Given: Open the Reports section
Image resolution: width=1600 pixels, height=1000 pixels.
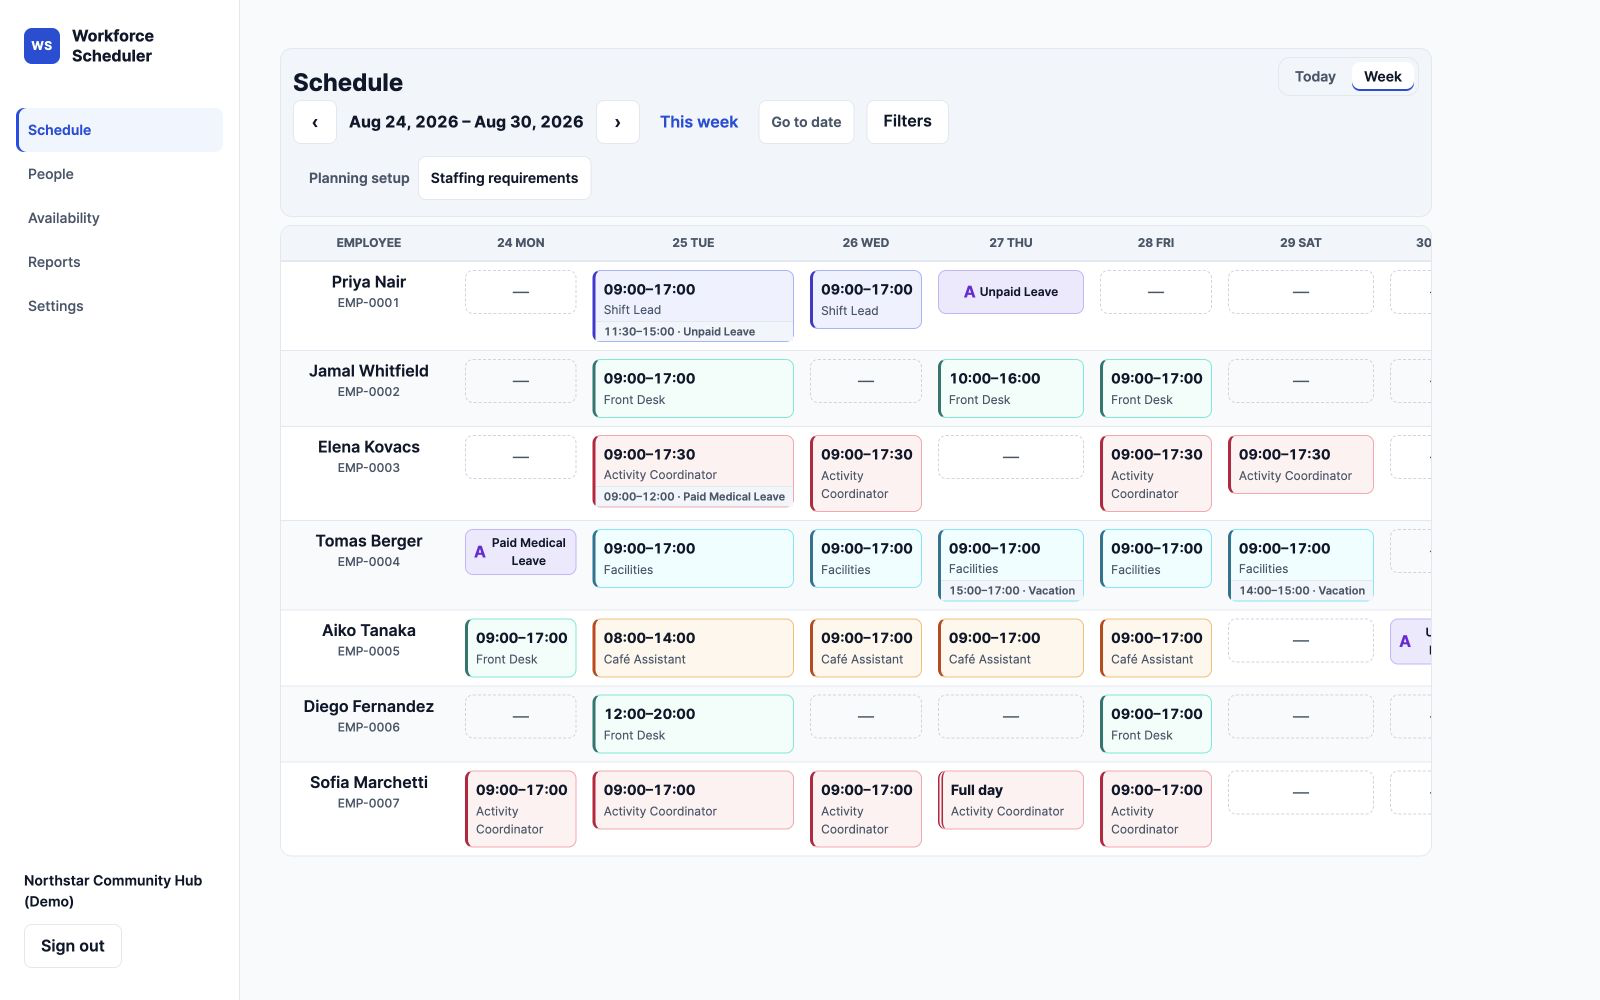Looking at the screenshot, I should tap(120, 262).
